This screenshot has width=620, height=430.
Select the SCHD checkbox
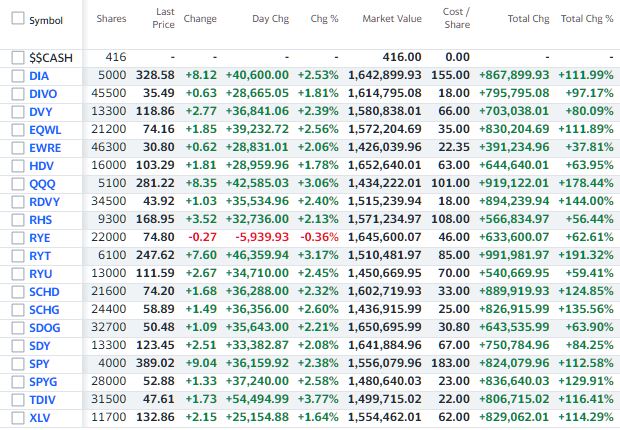18,291
